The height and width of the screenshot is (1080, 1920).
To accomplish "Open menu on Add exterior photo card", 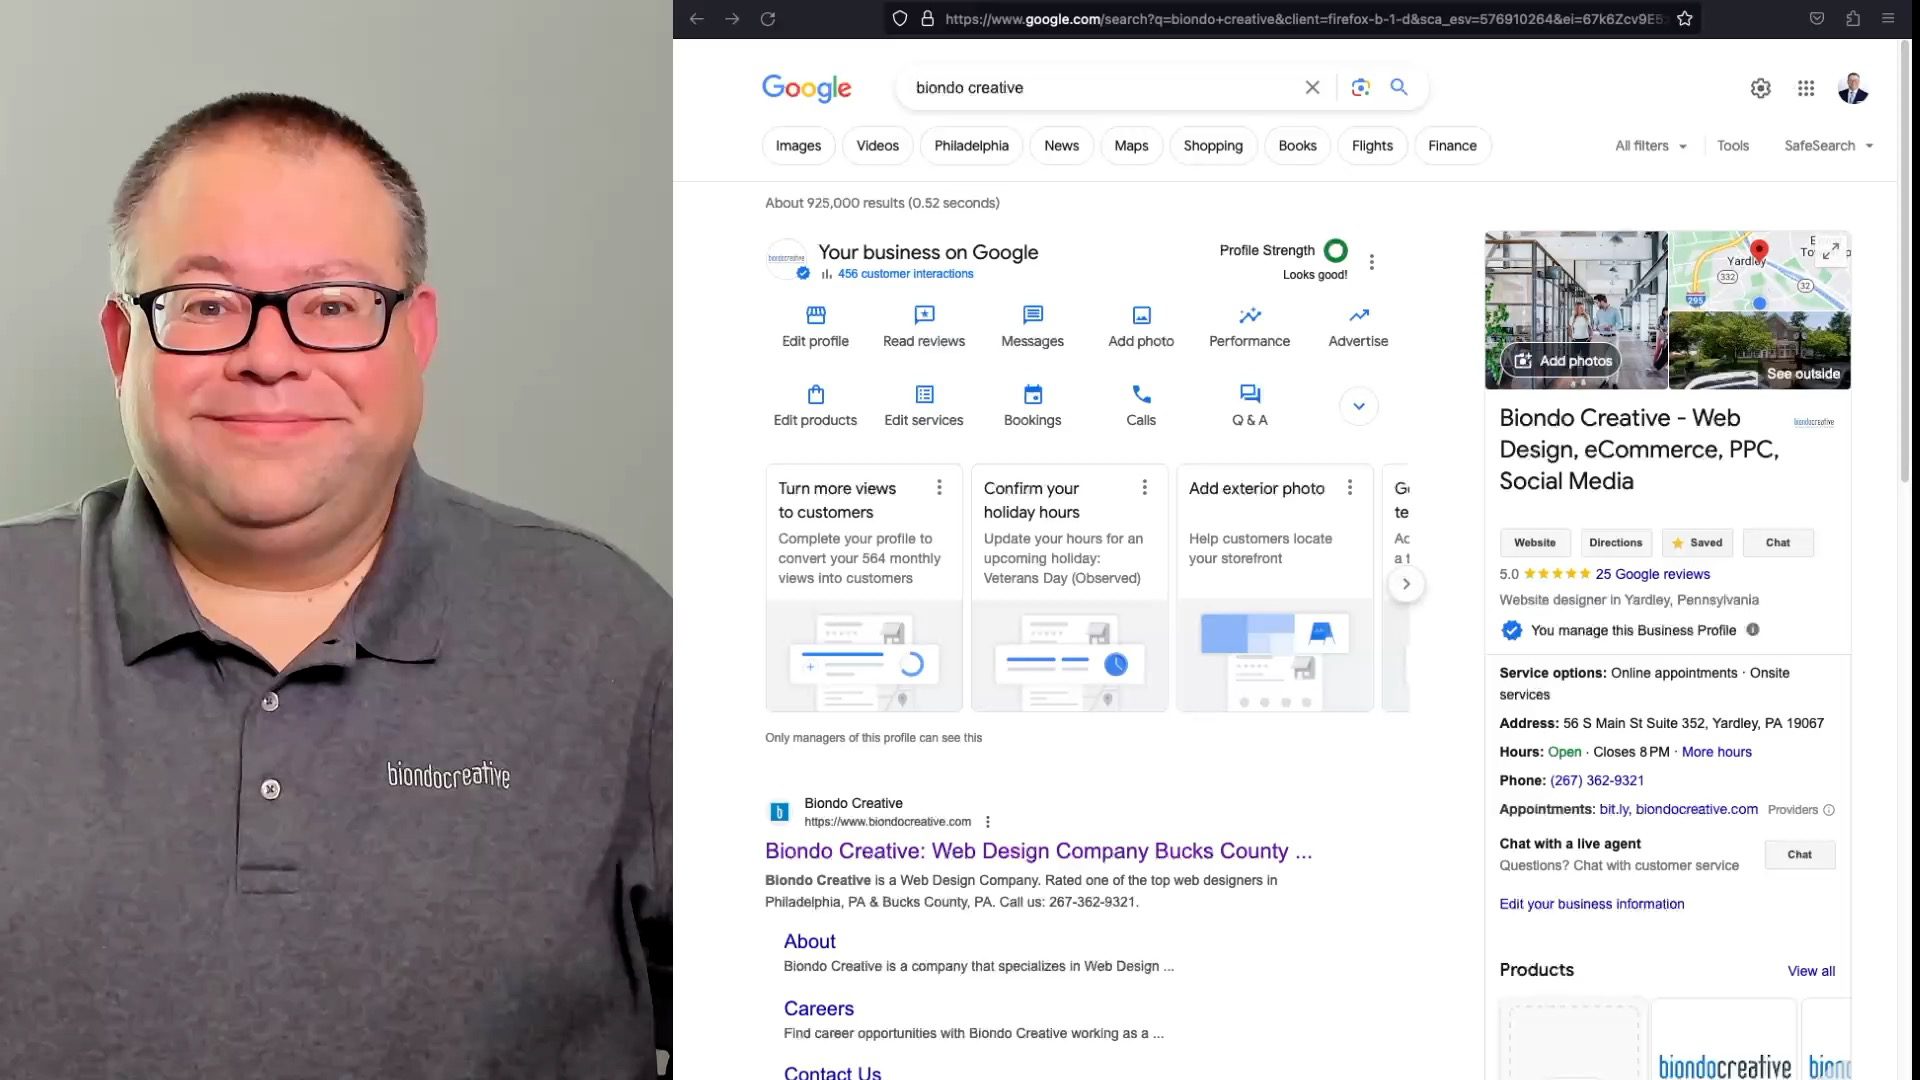I will pyautogui.click(x=1349, y=488).
